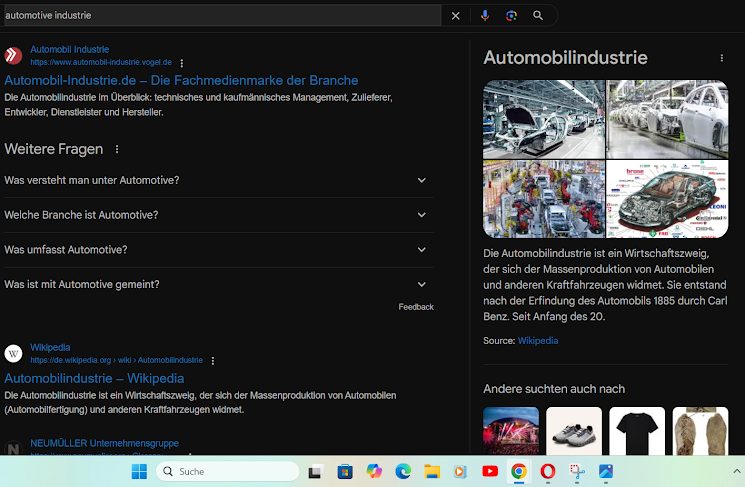Expand 'Was umfasst Automotive?' question
The height and width of the screenshot is (487, 745).
point(219,250)
